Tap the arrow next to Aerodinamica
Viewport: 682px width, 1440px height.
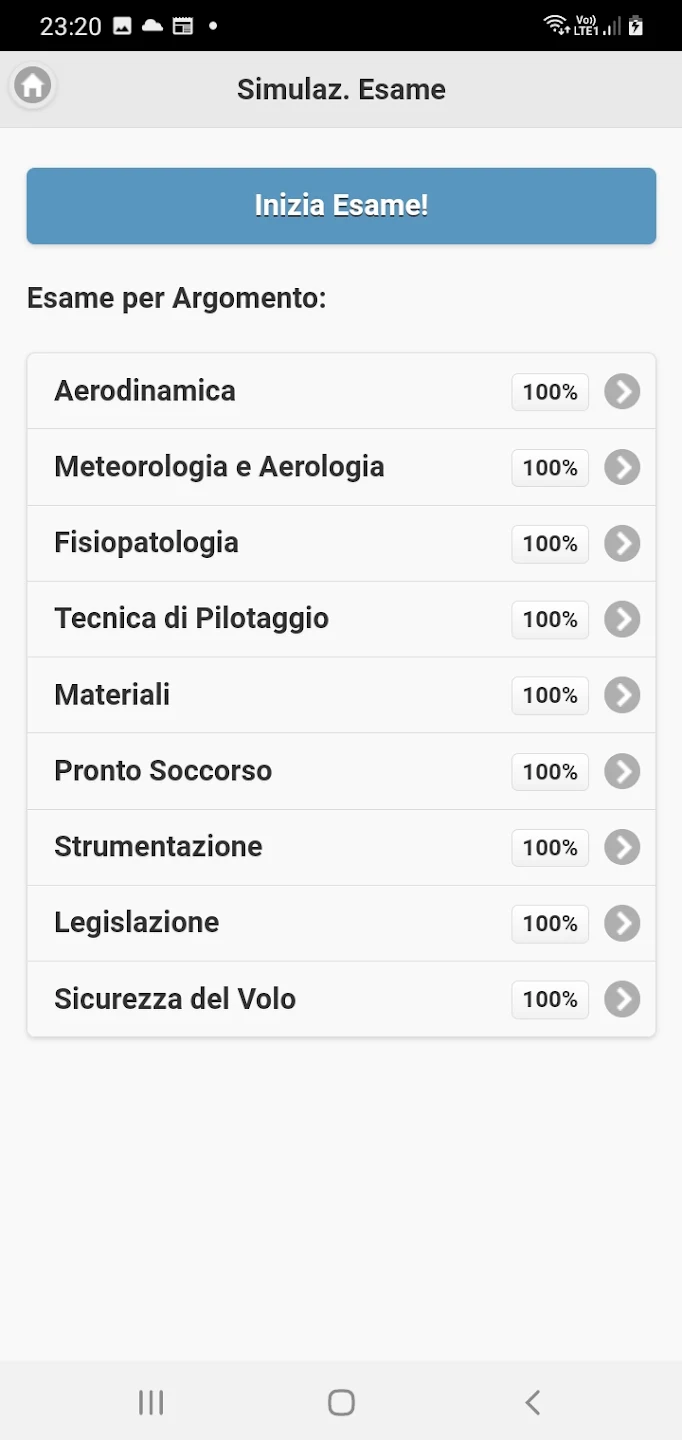pos(621,391)
